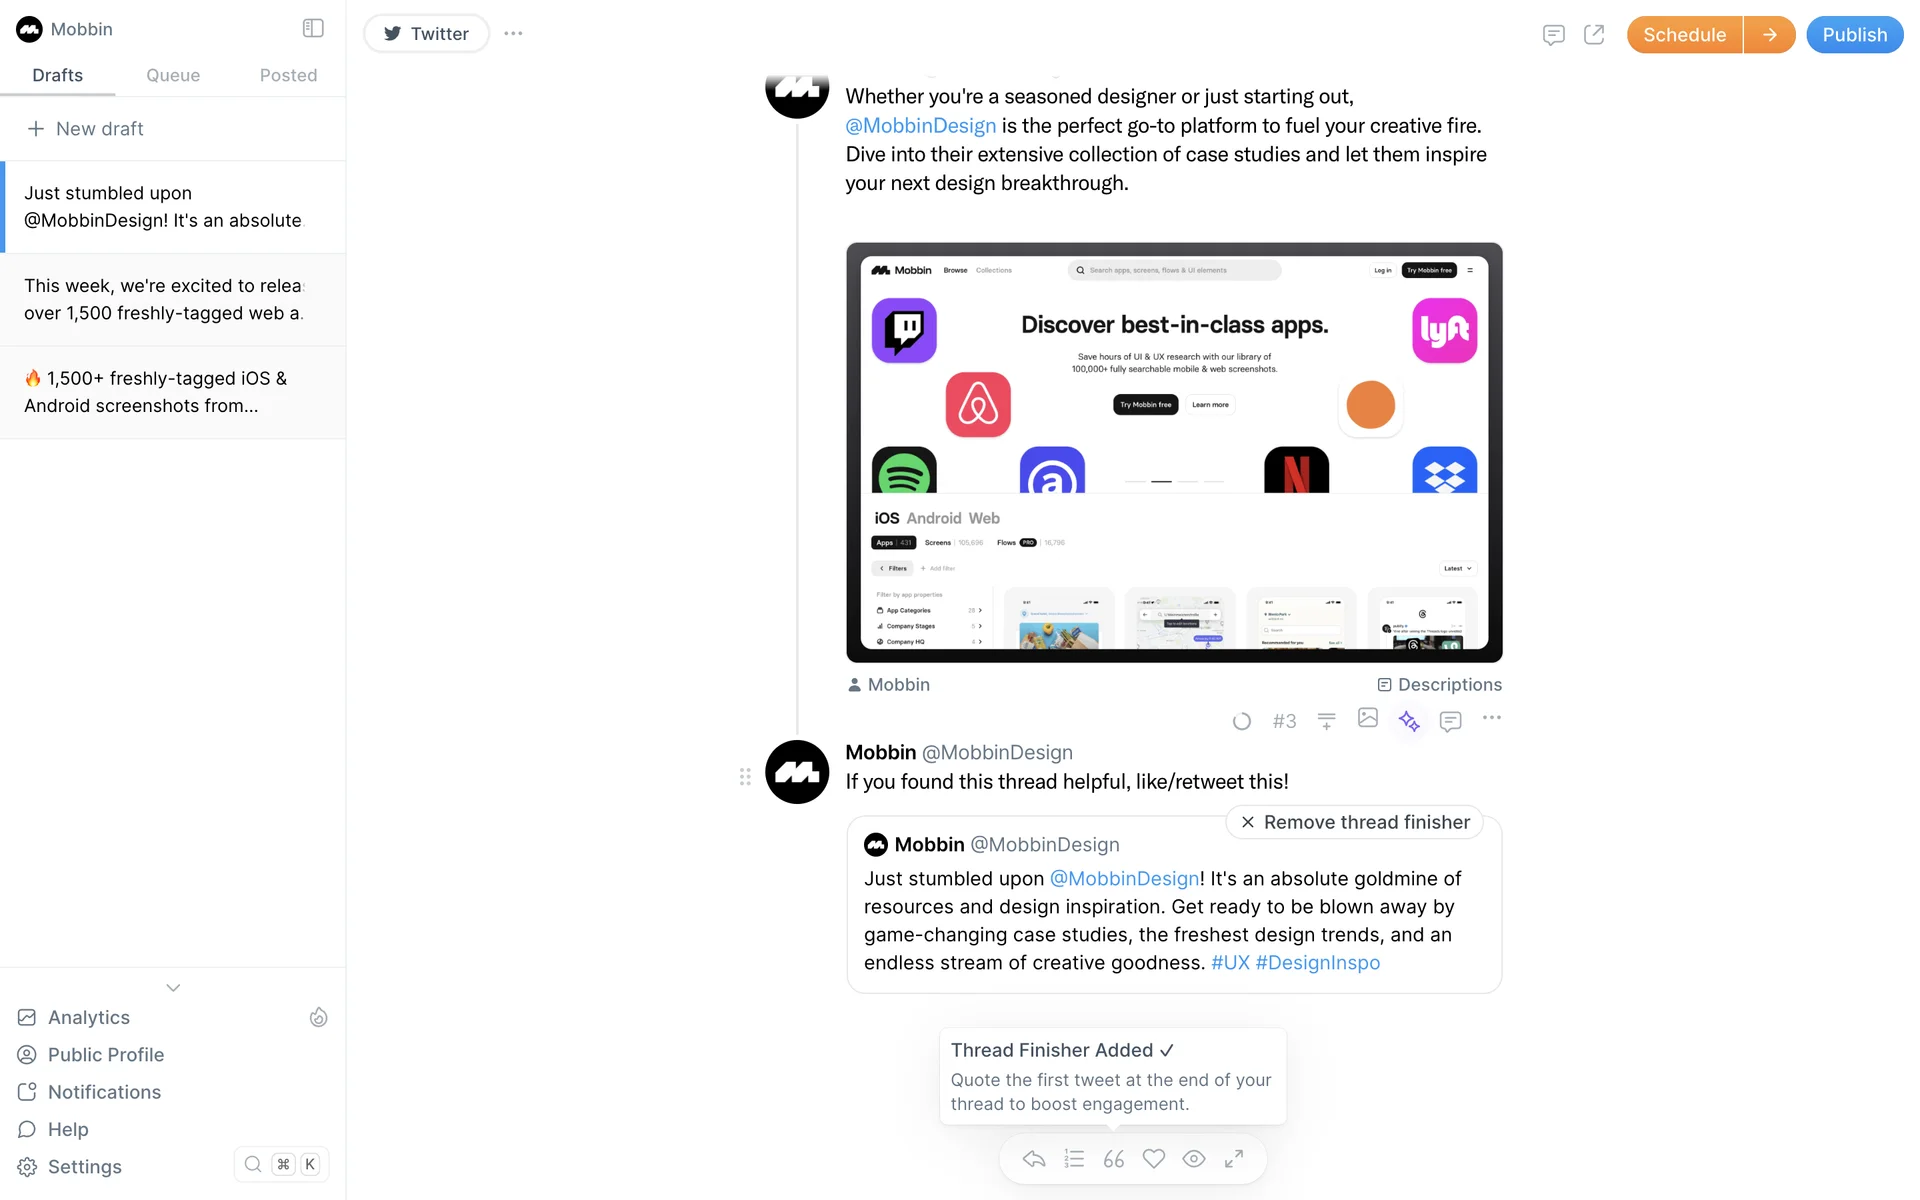Toggle the eye preview icon
1920x1200 pixels.
coord(1194,1159)
